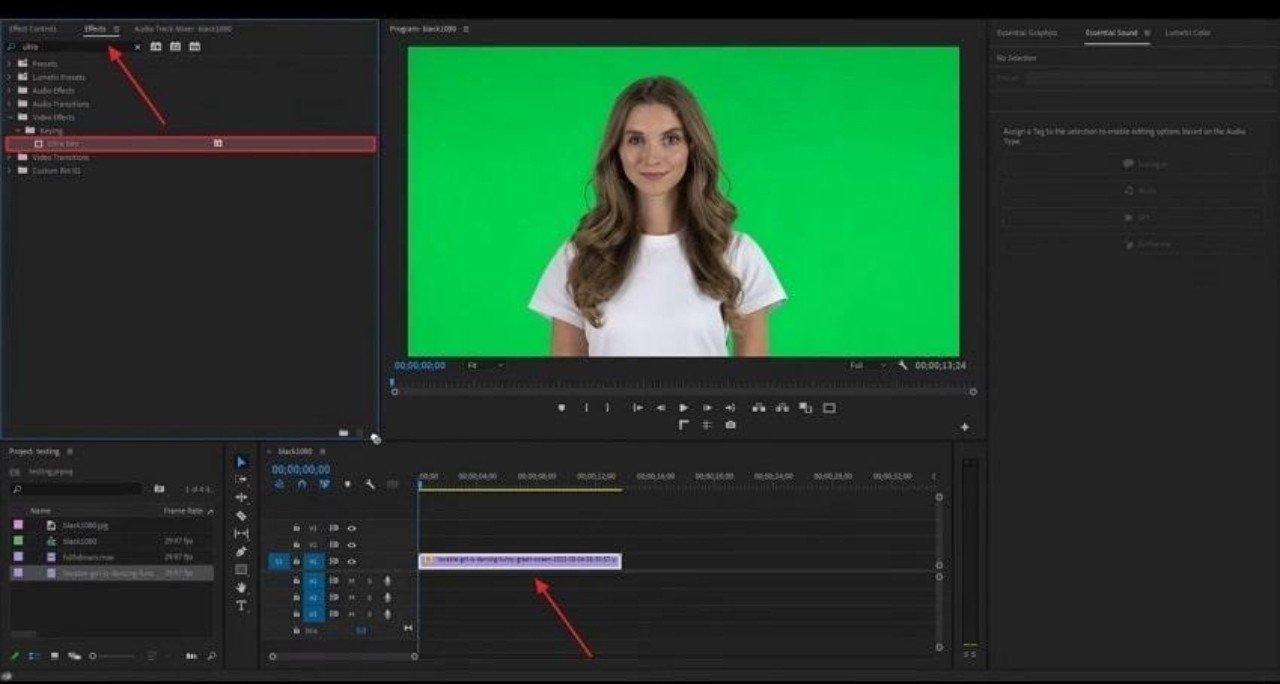The height and width of the screenshot is (684, 1280).
Task: Select the Razor tool in the toolbar
Action: 241,515
